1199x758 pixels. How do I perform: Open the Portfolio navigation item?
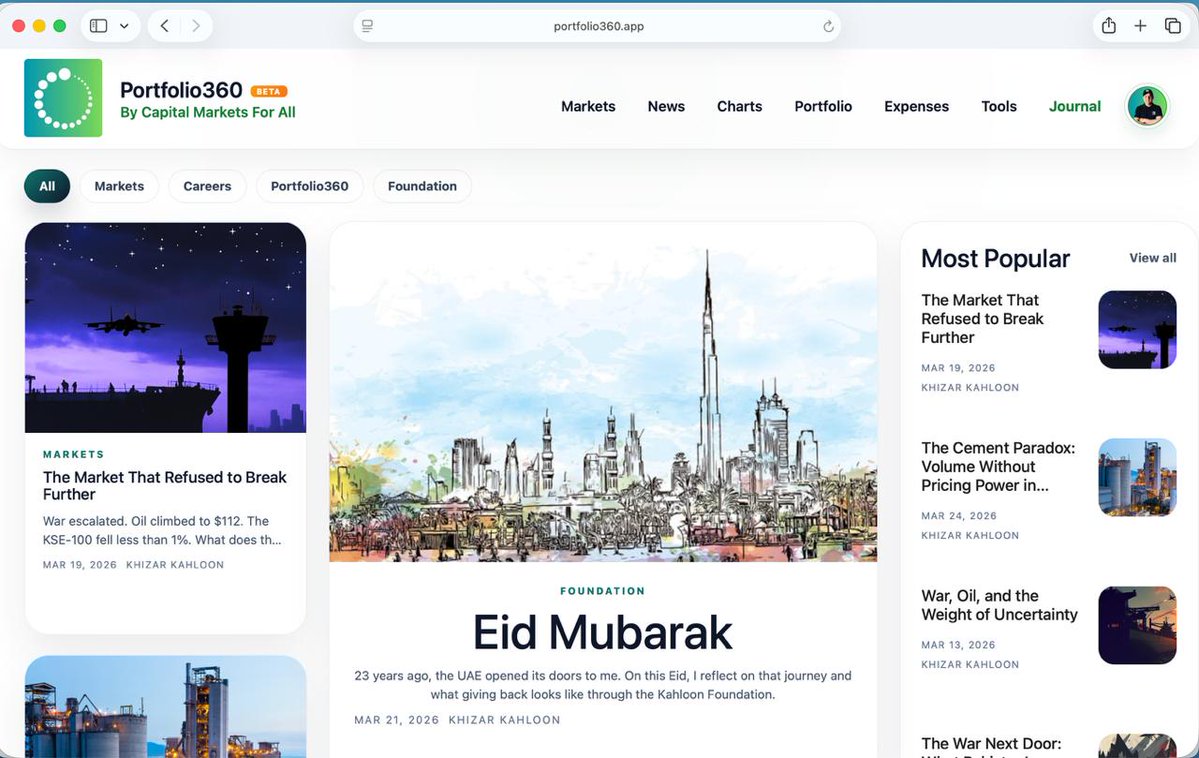(x=823, y=106)
